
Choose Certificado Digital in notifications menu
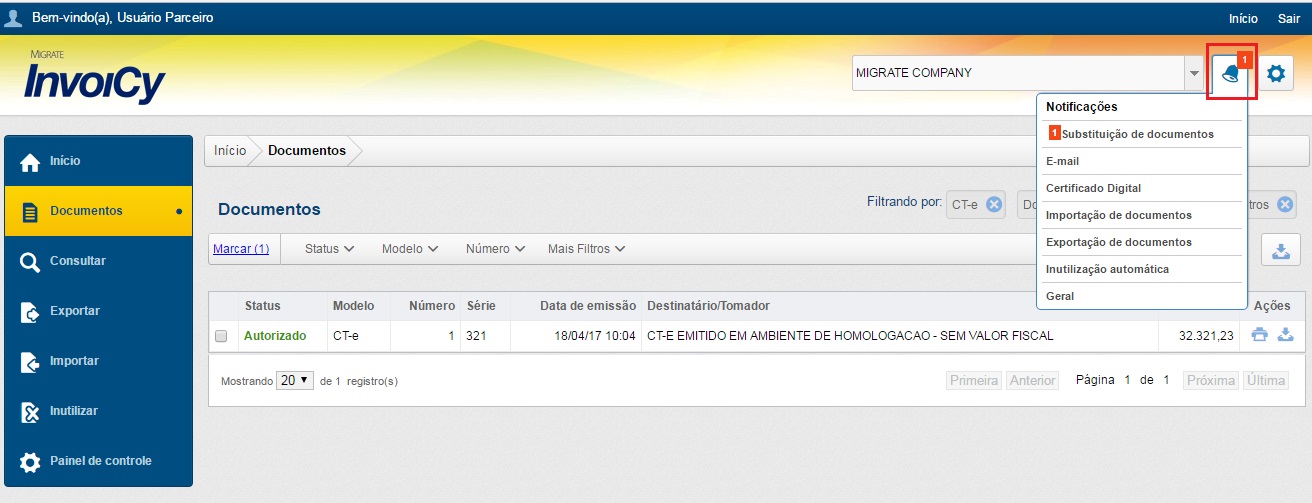pos(1093,188)
